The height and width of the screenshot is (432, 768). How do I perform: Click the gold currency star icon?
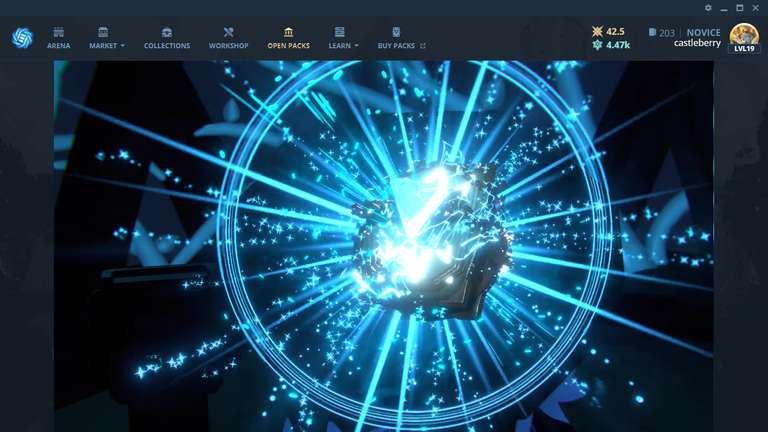click(x=597, y=31)
